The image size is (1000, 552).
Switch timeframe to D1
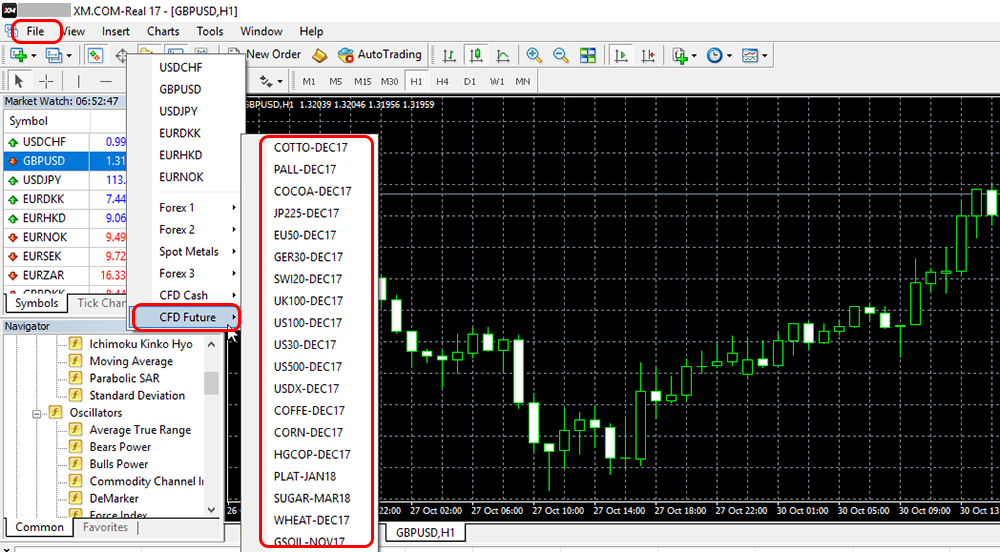[470, 82]
